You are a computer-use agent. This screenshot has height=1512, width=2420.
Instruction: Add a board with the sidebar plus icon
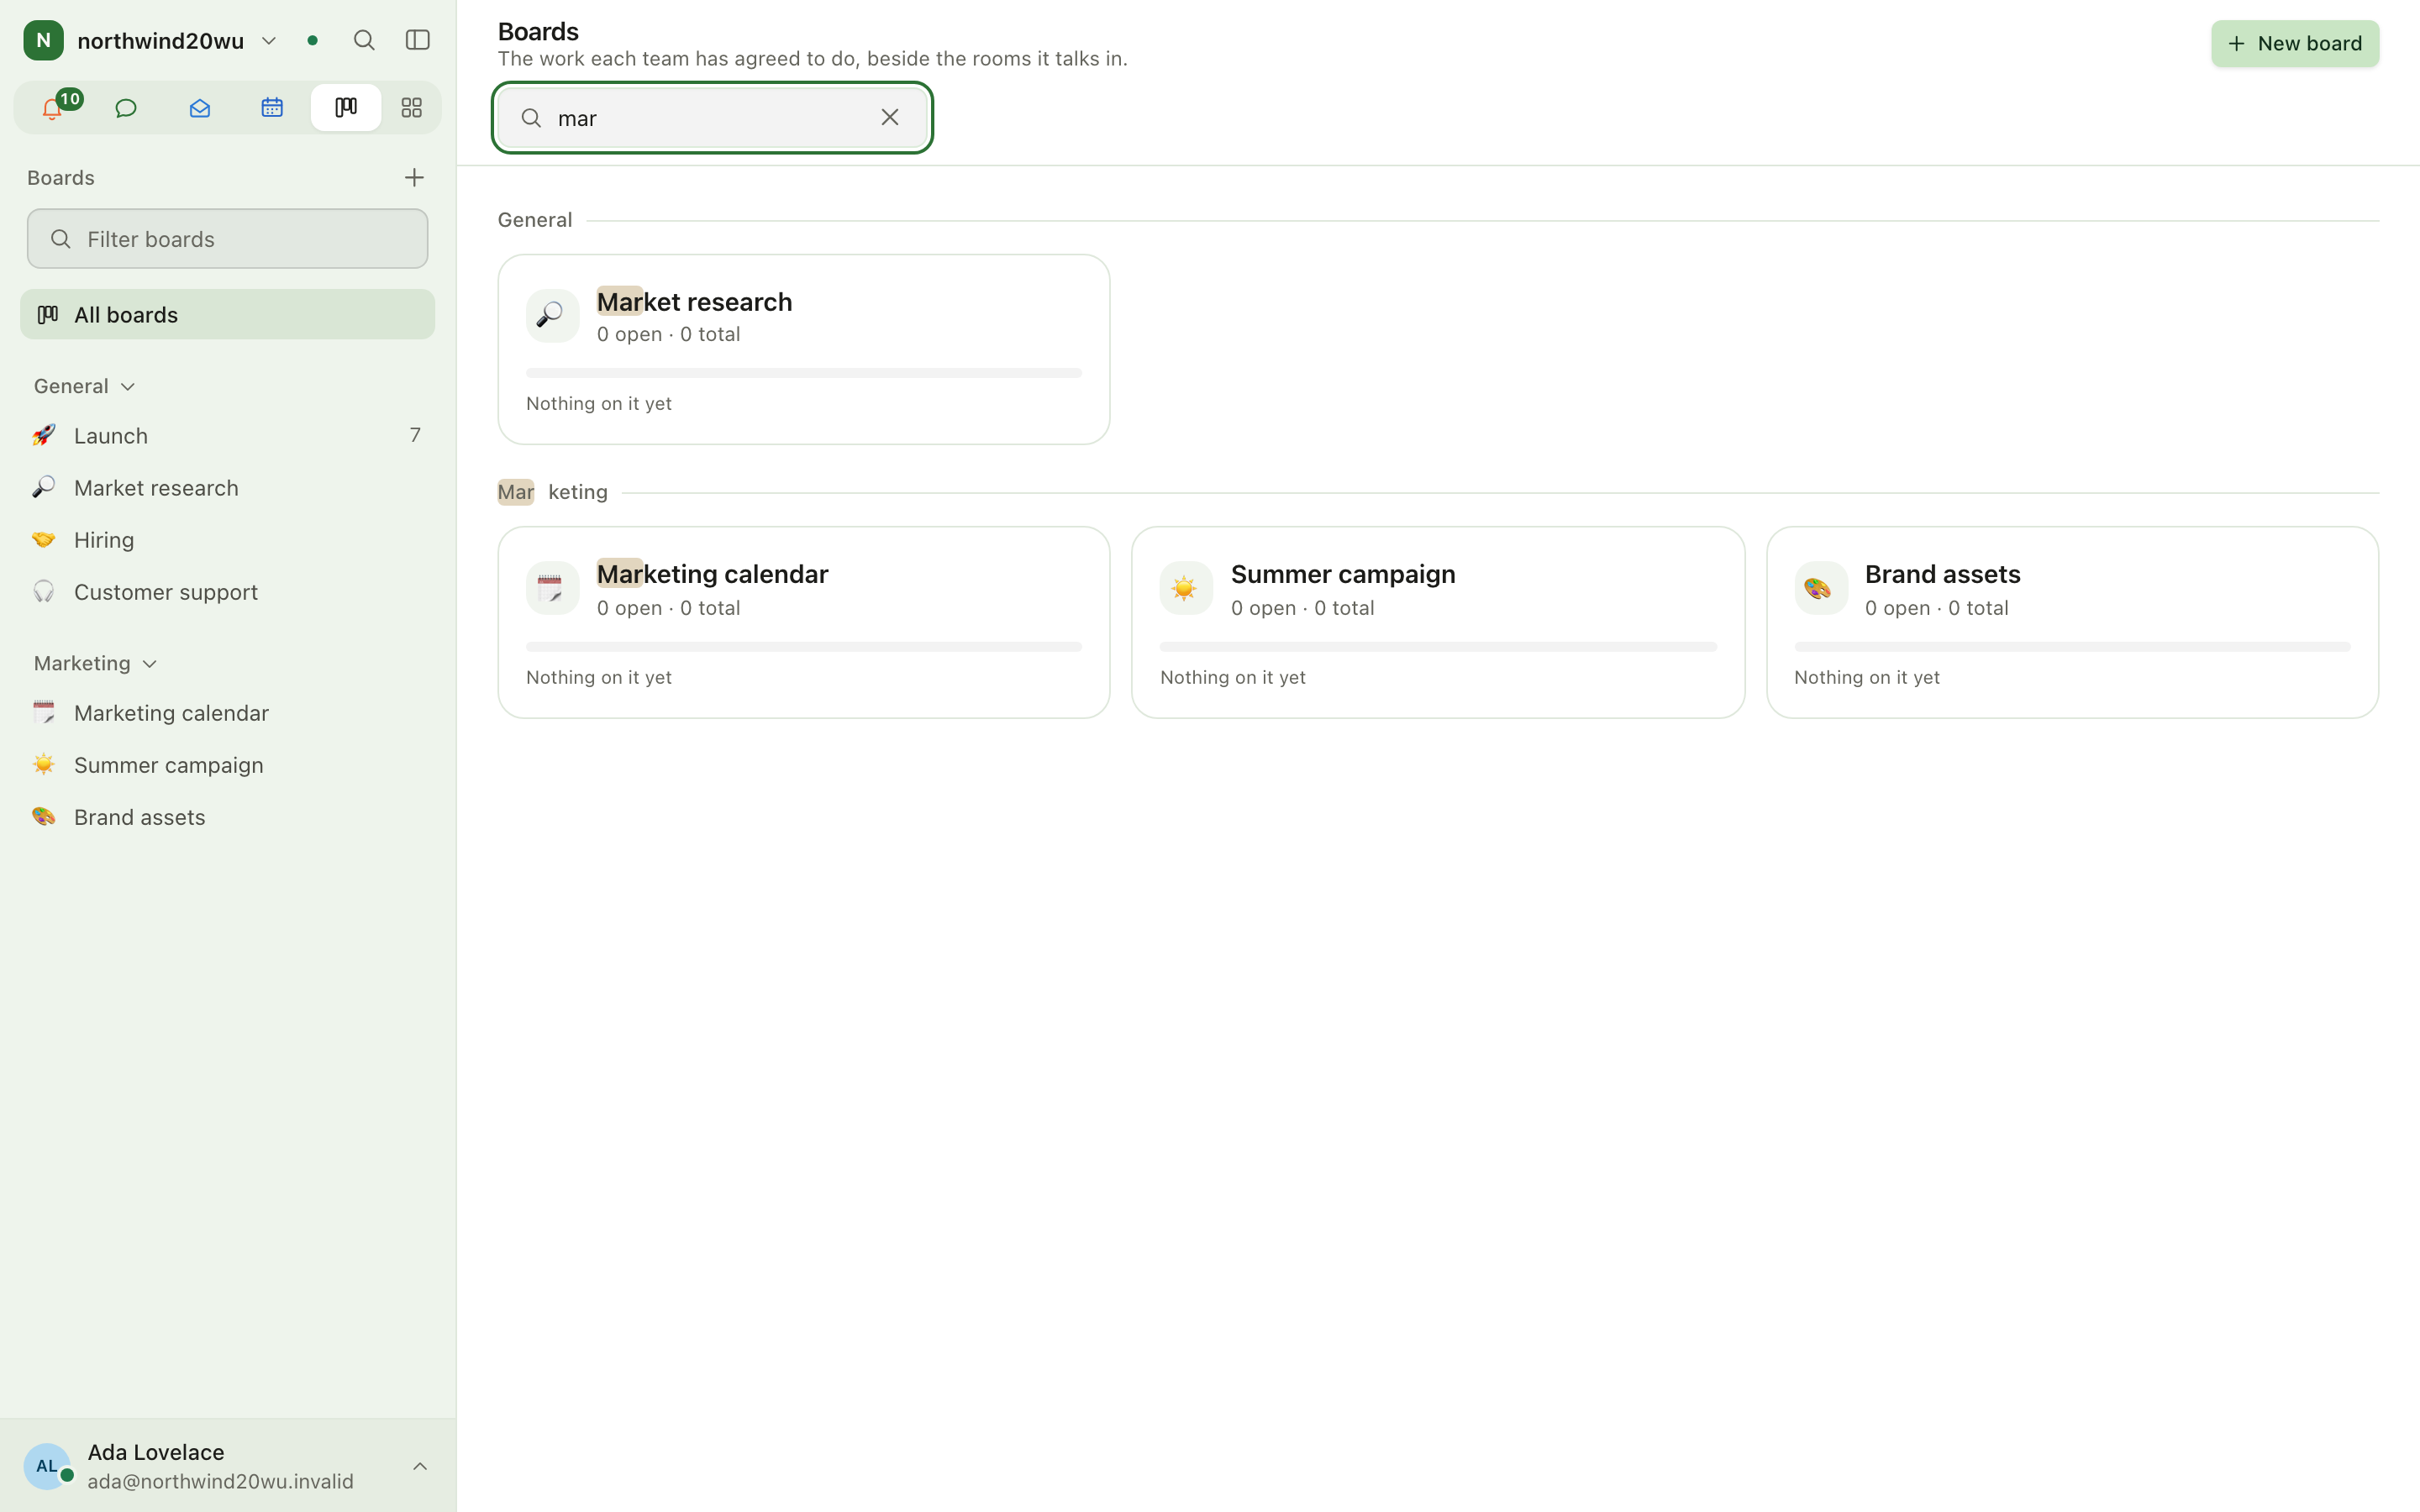[x=414, y=177]
